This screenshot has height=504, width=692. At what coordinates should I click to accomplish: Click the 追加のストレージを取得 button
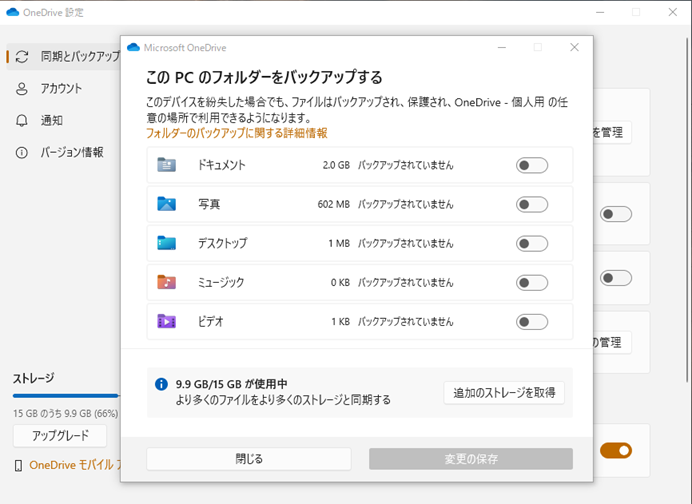[x=504, y=392]
